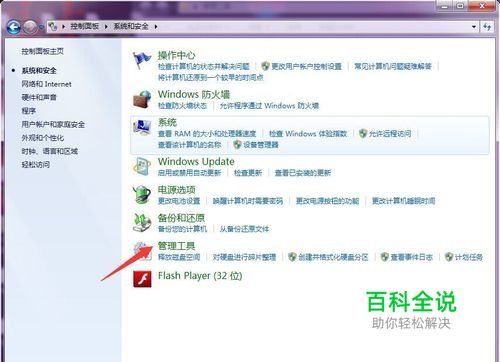Screen dimensions: 500x362
Task: Click 常见计算机问题疑难解答 link
Action: [393, 66]
